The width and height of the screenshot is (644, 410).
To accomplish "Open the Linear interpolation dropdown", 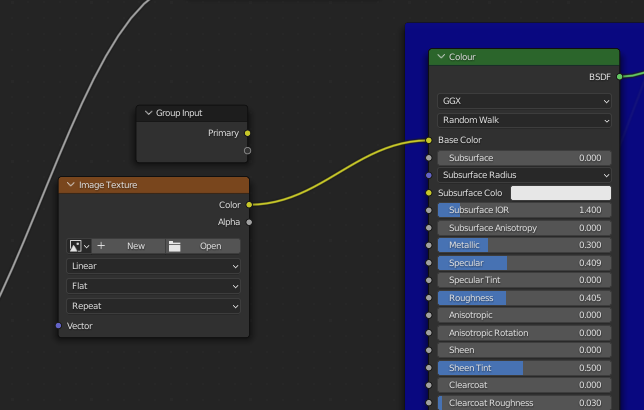I will 153,266.
